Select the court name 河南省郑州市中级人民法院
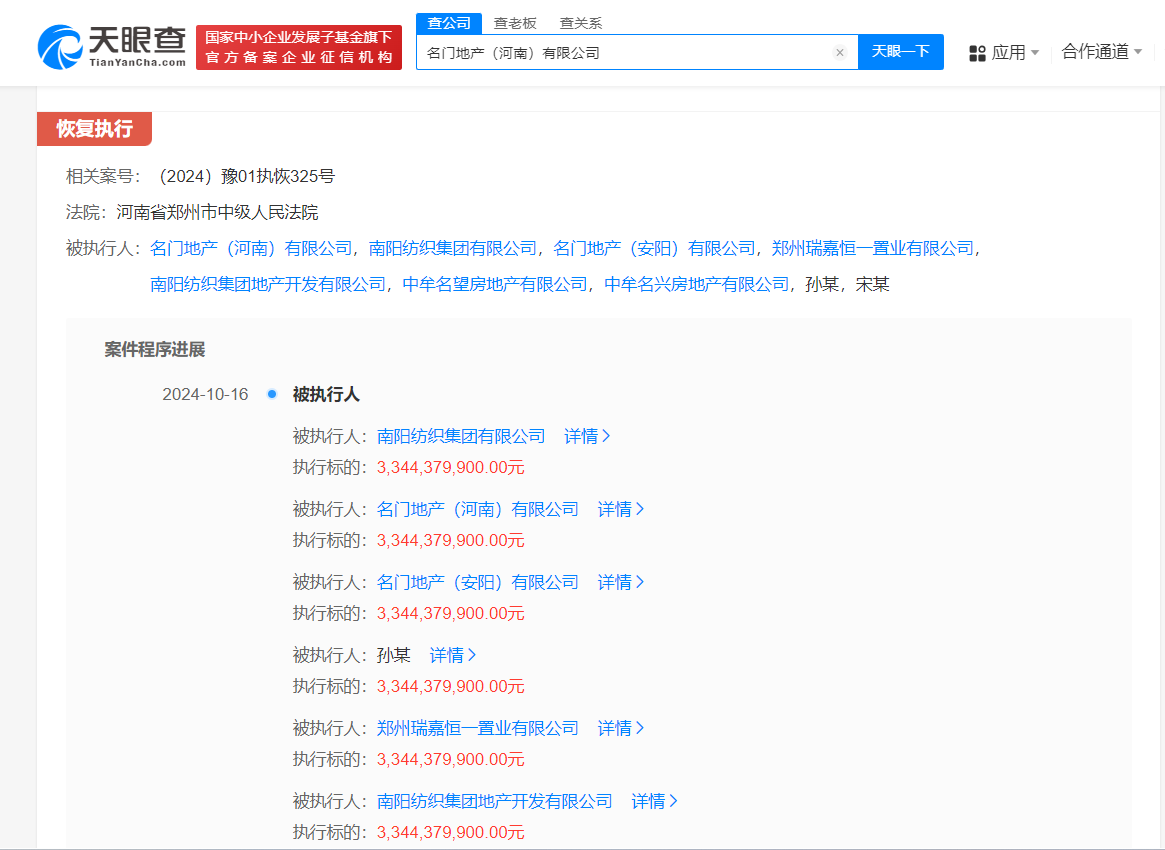Screen dimensions: 1165x850 tap(217, 212)
